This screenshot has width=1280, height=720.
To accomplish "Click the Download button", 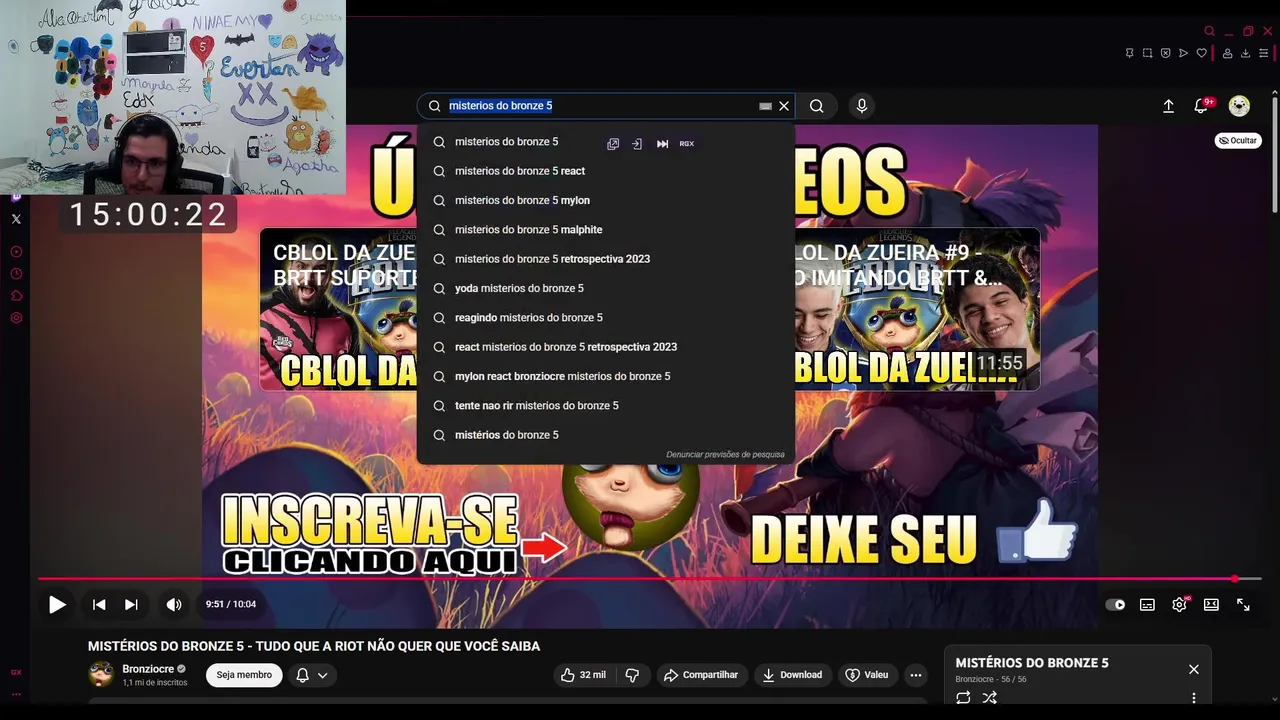I will 792,675.
